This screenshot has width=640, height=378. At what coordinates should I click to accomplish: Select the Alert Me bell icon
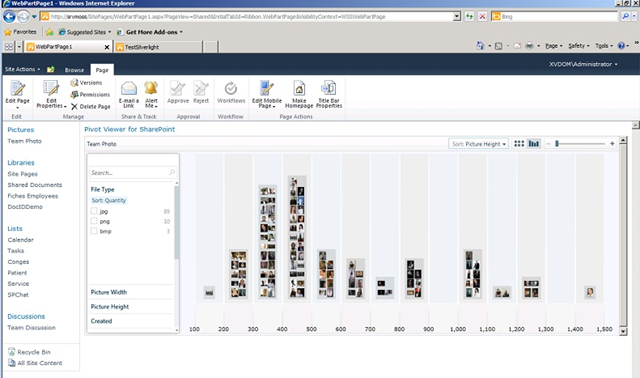pos(151,88)
